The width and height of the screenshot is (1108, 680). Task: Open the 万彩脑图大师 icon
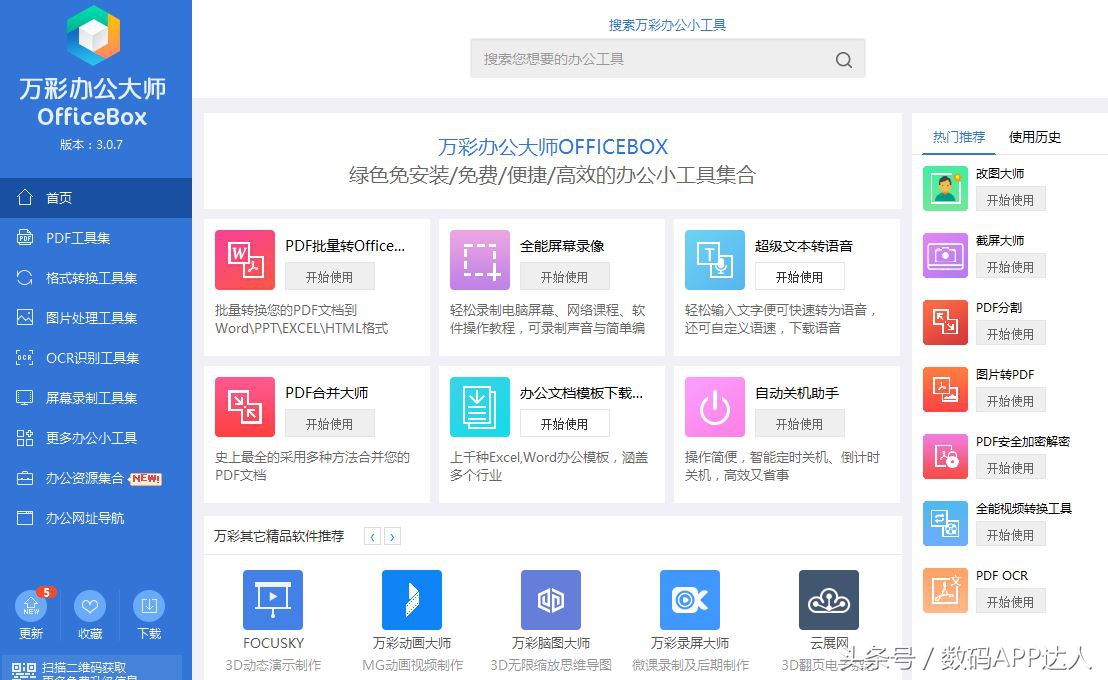click(551, 600)
